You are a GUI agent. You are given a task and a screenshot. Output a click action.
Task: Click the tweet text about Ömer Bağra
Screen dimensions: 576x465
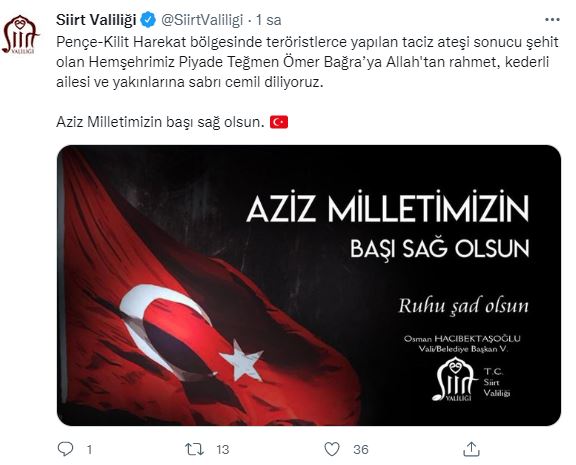click(307, 62)
